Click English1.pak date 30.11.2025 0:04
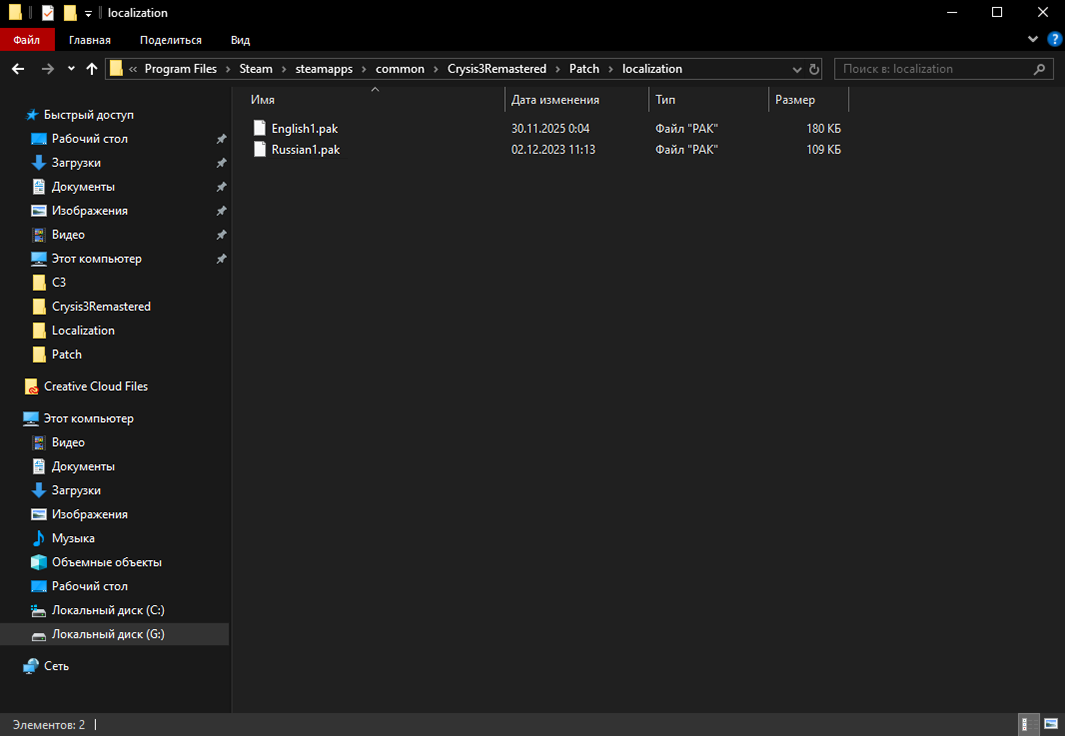Viewport: 1065px width, 736px height. tap(550, 128)
